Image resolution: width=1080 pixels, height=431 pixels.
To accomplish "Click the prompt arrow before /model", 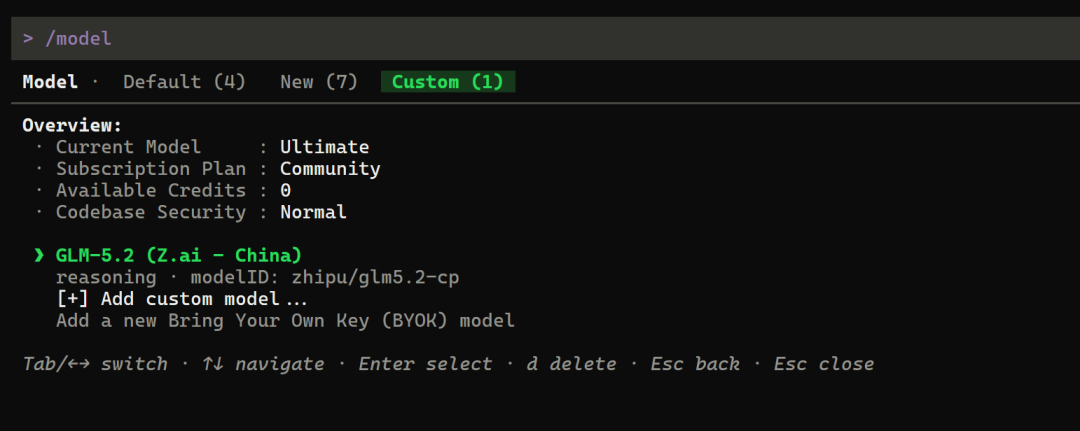I will tap(28, 39).
